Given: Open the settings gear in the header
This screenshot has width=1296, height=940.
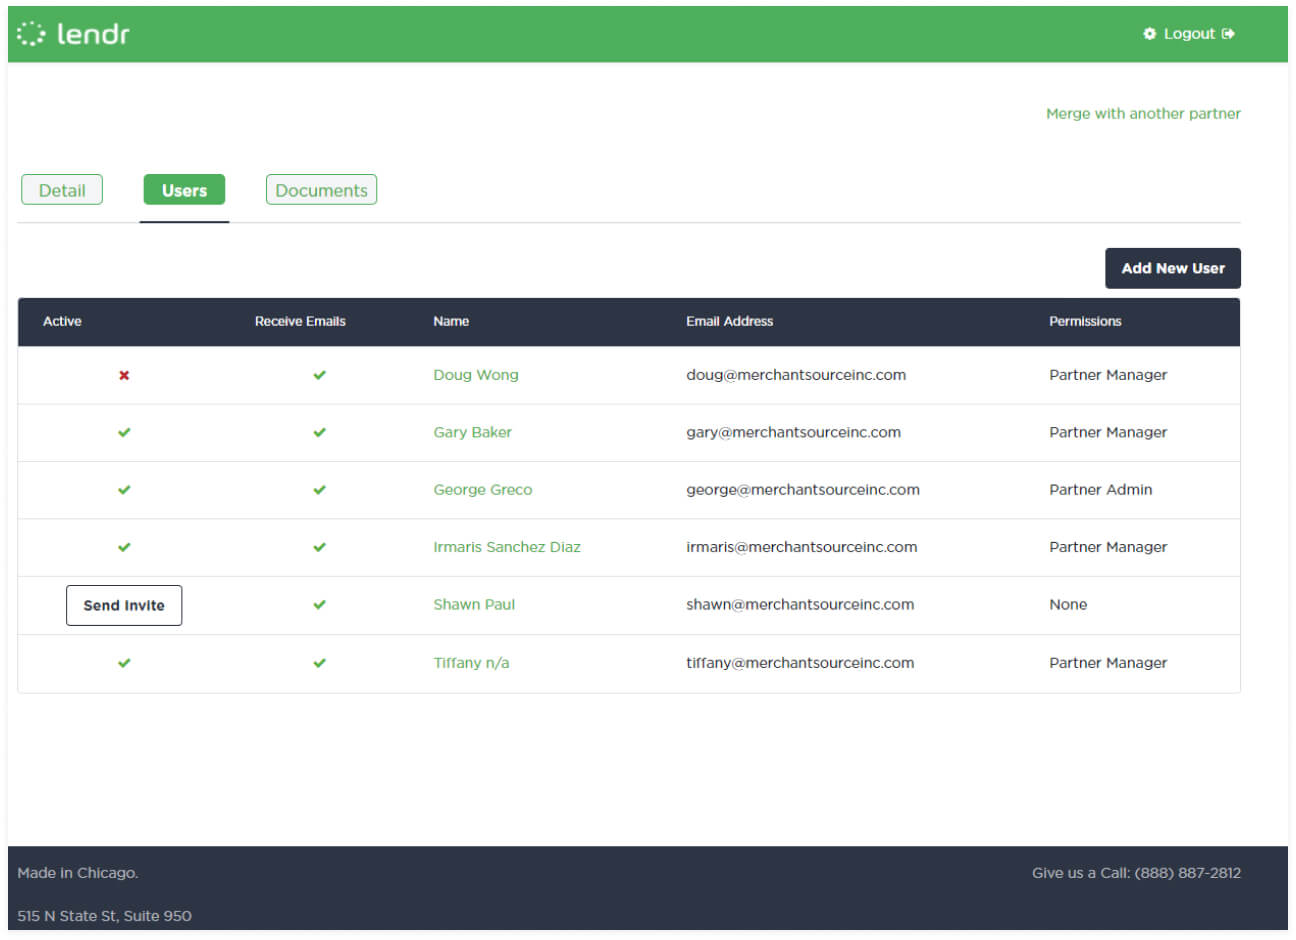Looking at the screenshot, I should (x=1149, y=33).
